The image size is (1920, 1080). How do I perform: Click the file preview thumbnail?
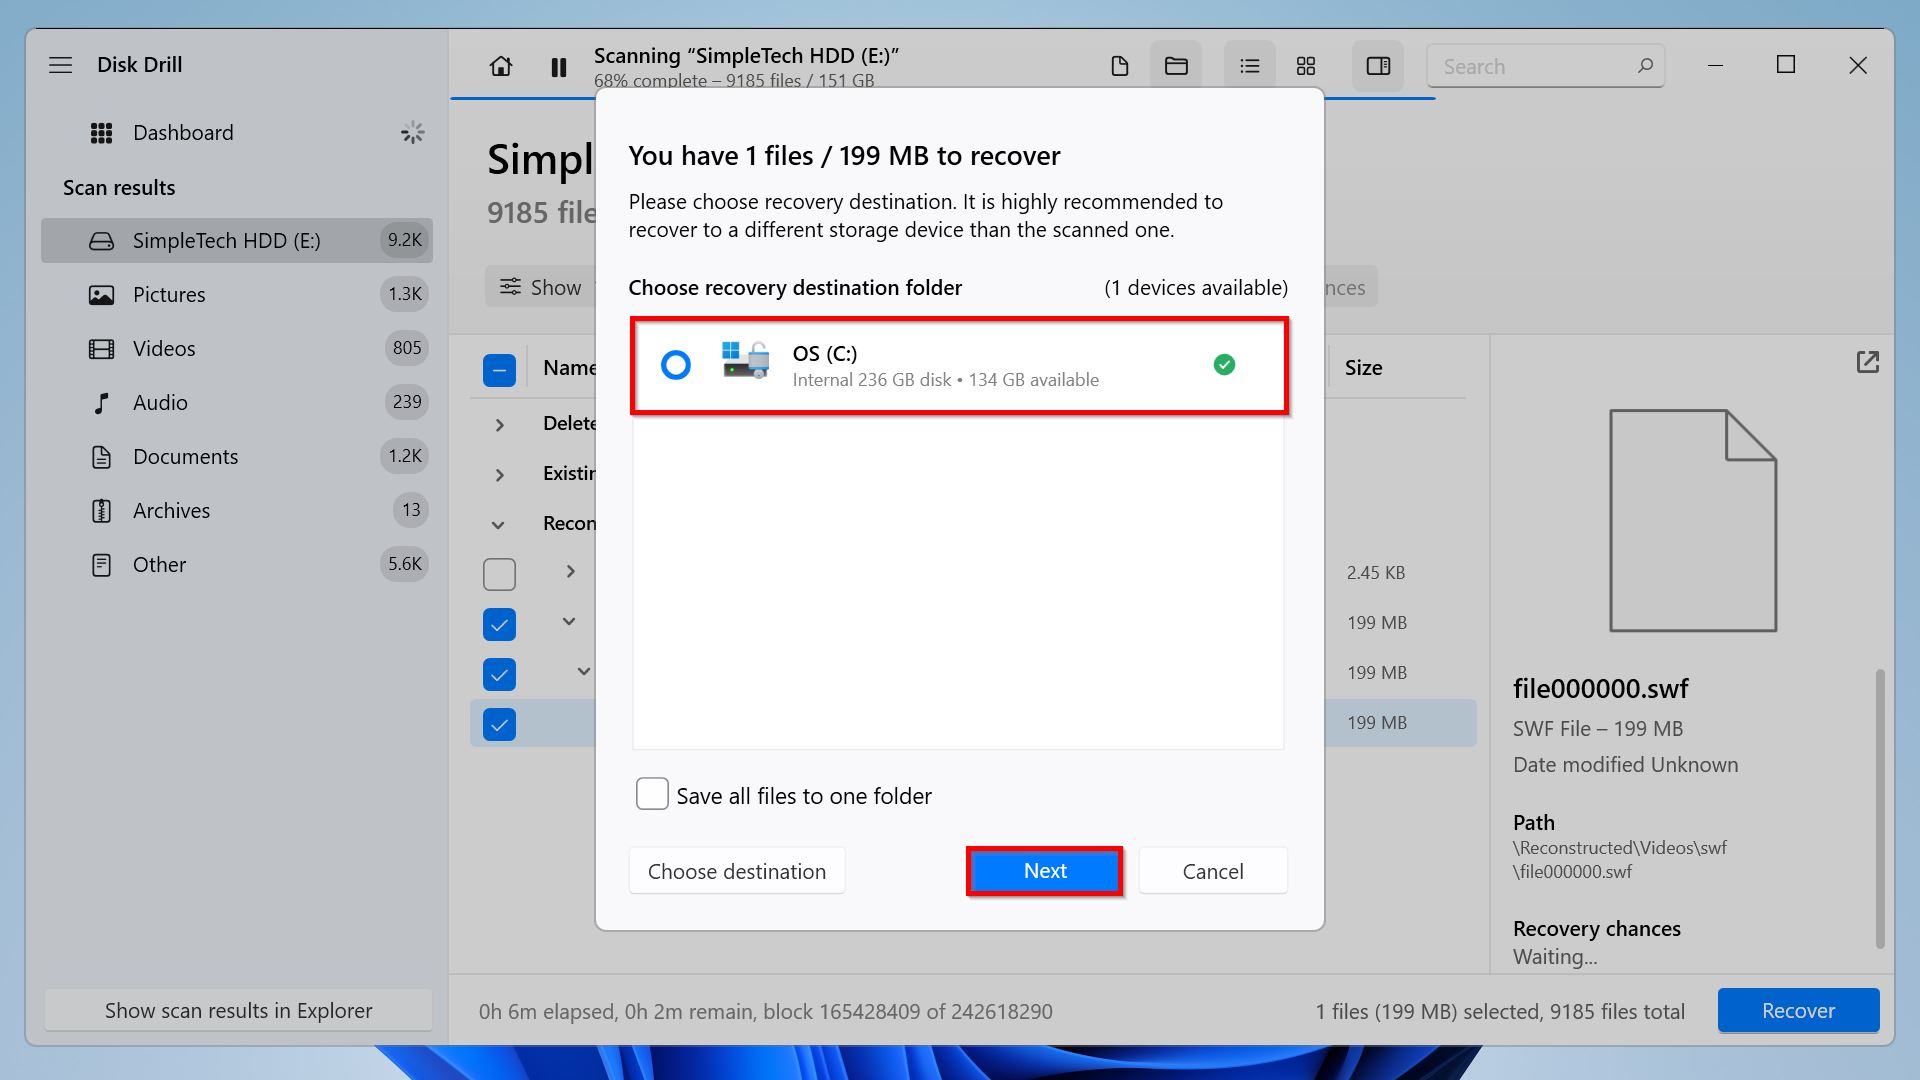pyautogui.click(x=1693, y=520)
